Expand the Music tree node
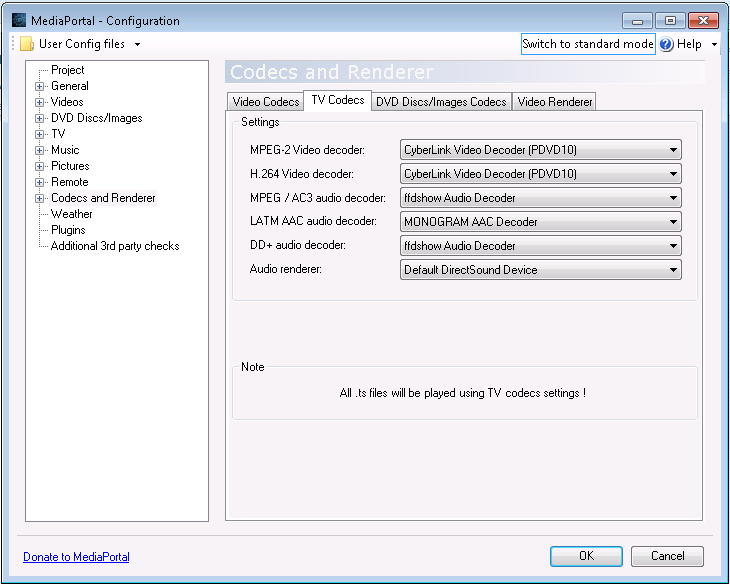 [40, 150]
